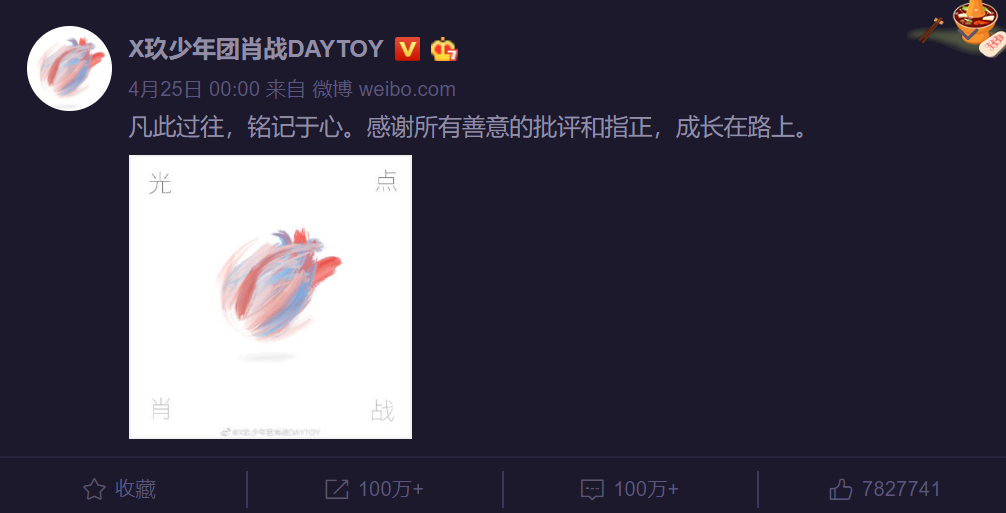Image resolution: width=1006 pixels, height=513 pixels.
Task: Click the like count 7827741
Action: (901, 490)
